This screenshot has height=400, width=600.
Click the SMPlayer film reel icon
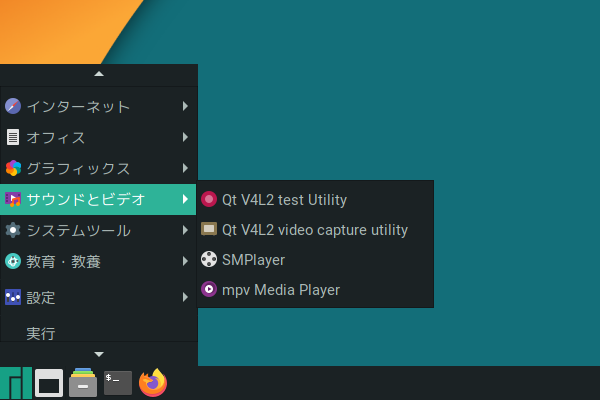point(209,259)
